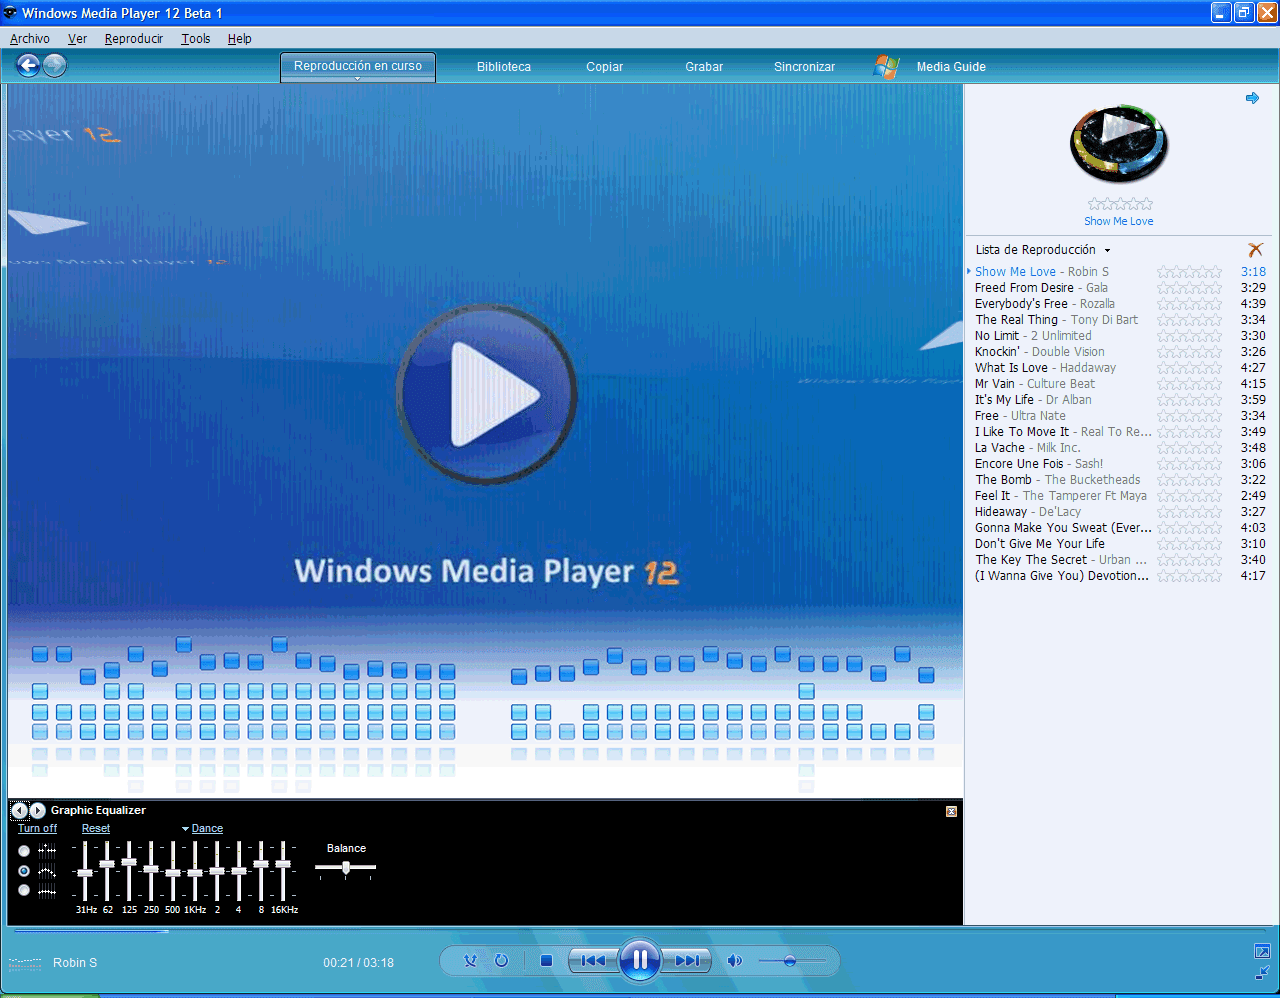The image size is (1280, 998).
Task: Open Media Guide via the Windows logo icon
Action: click(x=886, y=66)
